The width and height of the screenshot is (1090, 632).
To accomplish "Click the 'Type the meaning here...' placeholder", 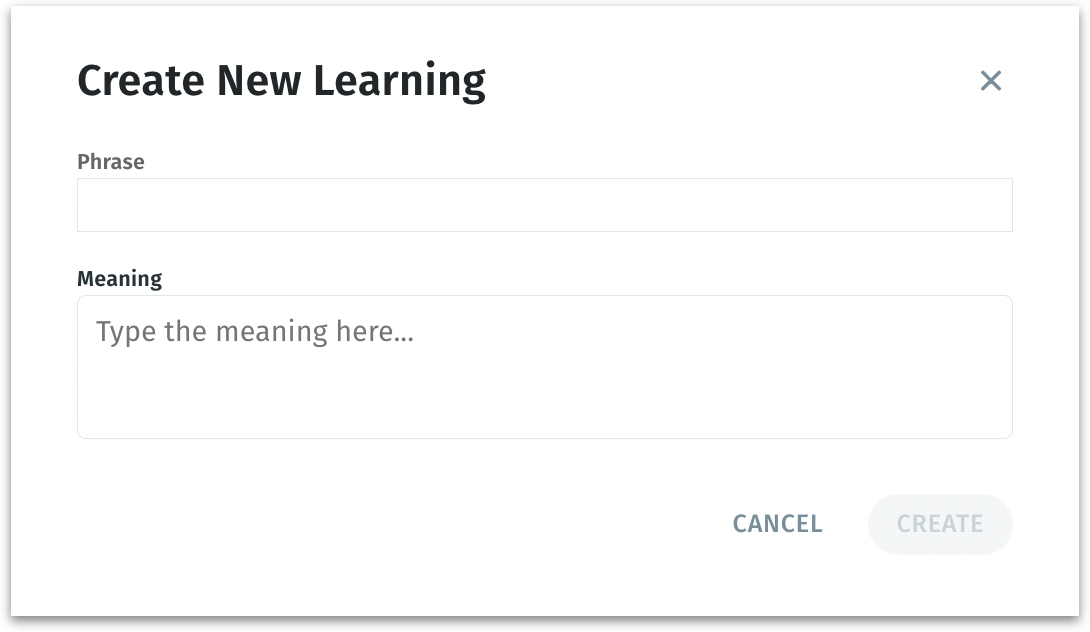I will 255,332.
